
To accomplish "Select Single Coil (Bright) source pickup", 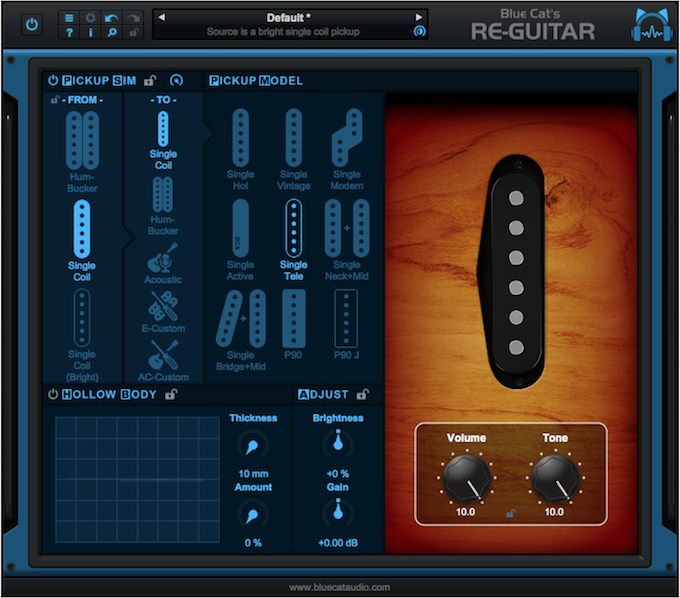I will pos(82,335).
